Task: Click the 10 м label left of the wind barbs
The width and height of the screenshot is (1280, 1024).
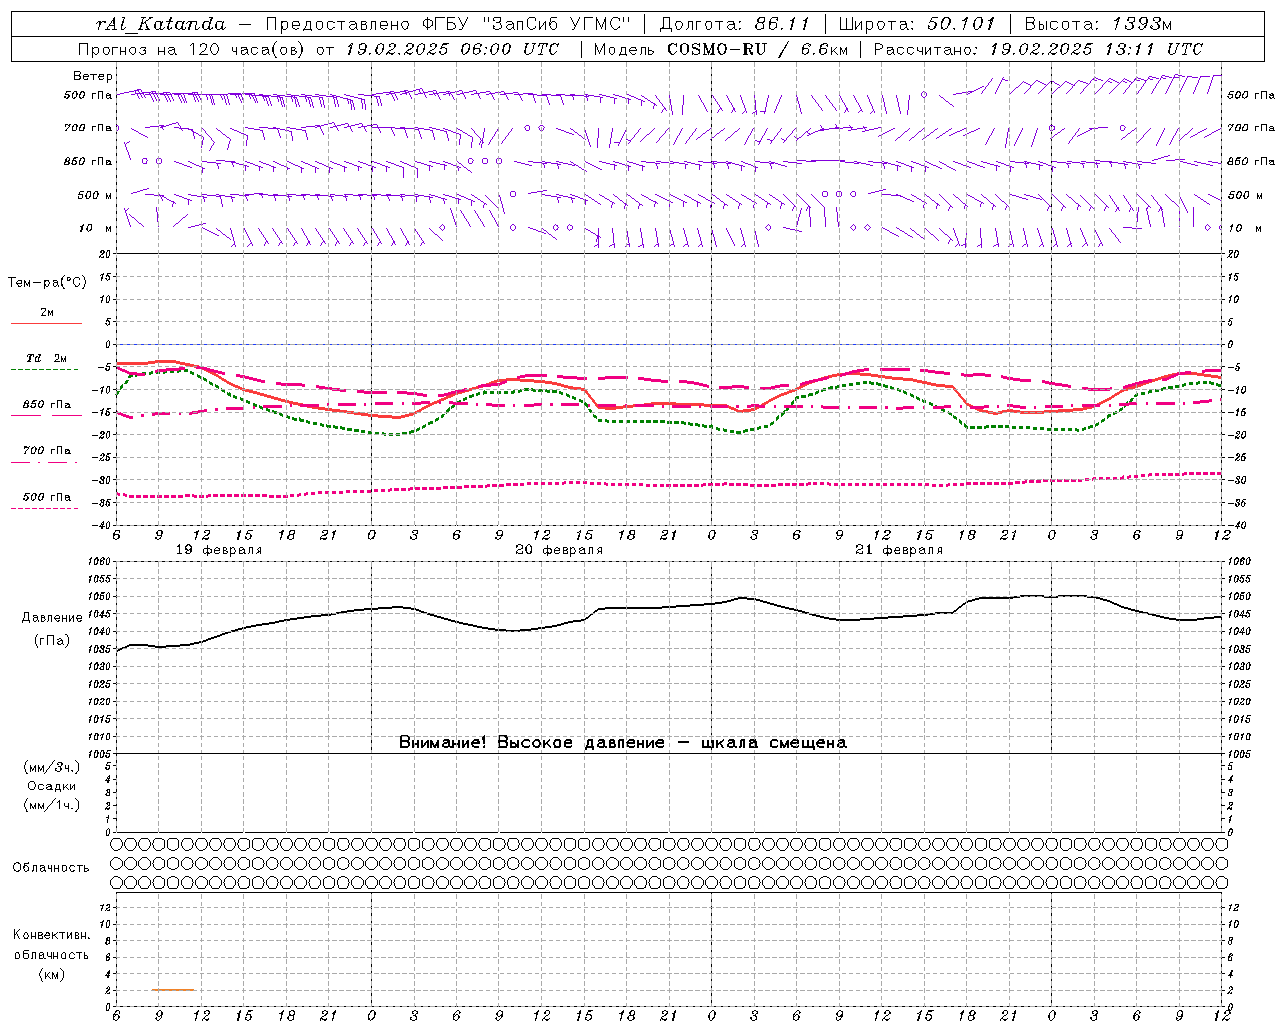Action: click(96, 228)
